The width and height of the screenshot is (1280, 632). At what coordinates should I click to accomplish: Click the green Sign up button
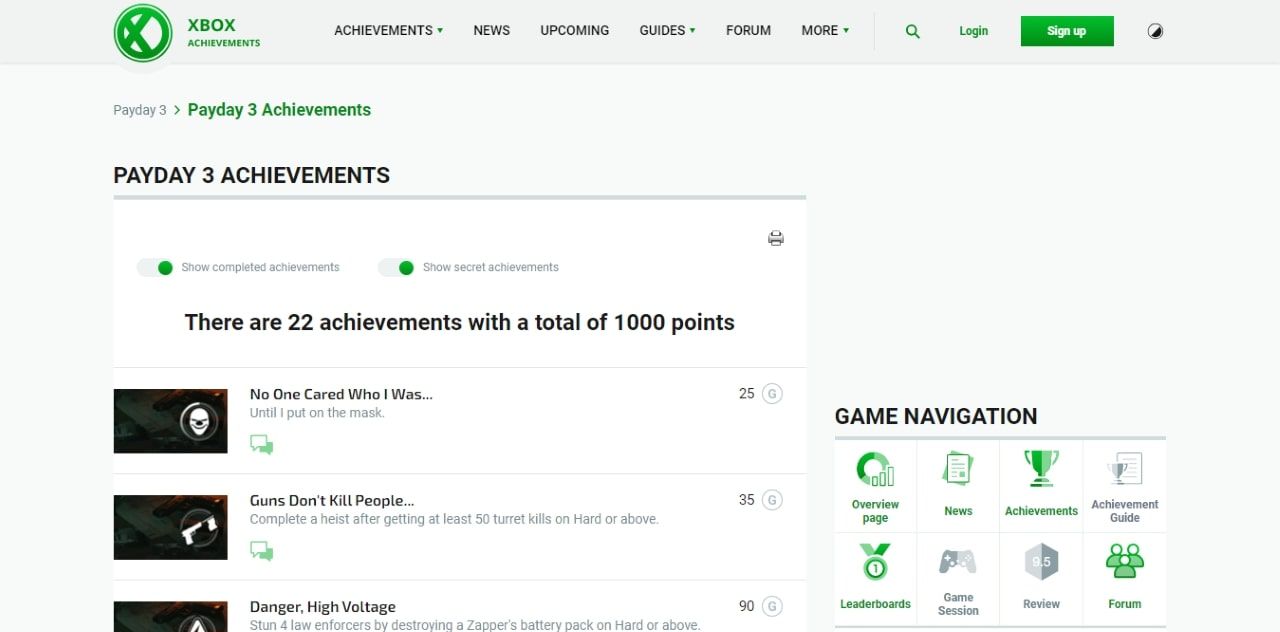click(1066, 31)
